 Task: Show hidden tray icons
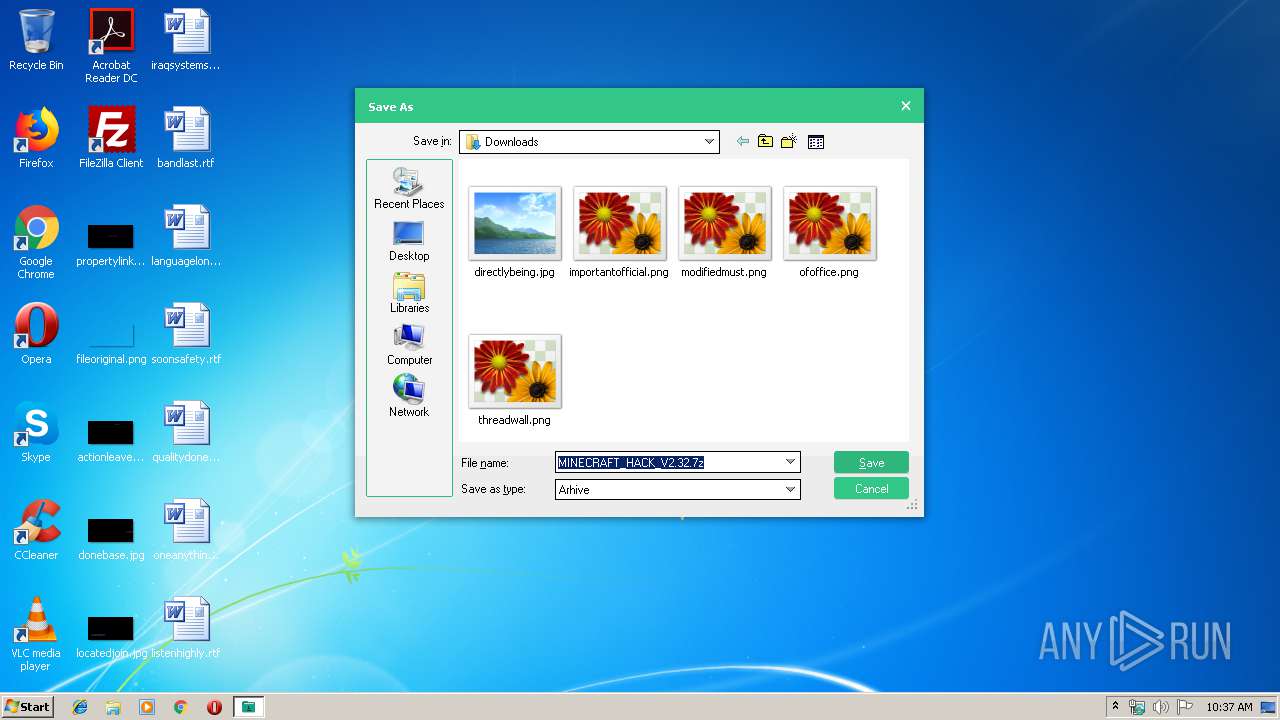1116,707
